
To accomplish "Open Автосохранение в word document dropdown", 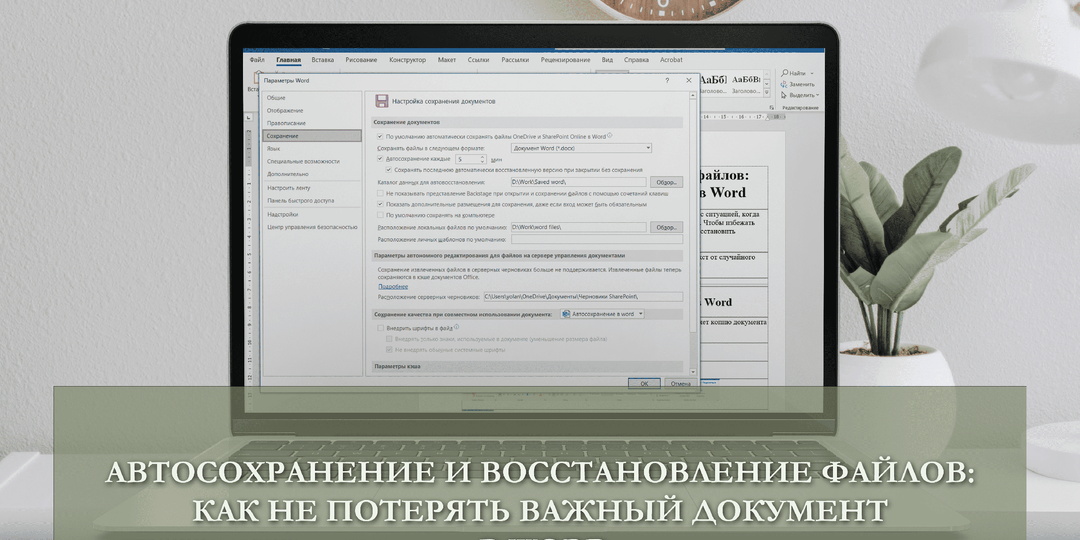I will pyautogui.click(x=603, y=313).
